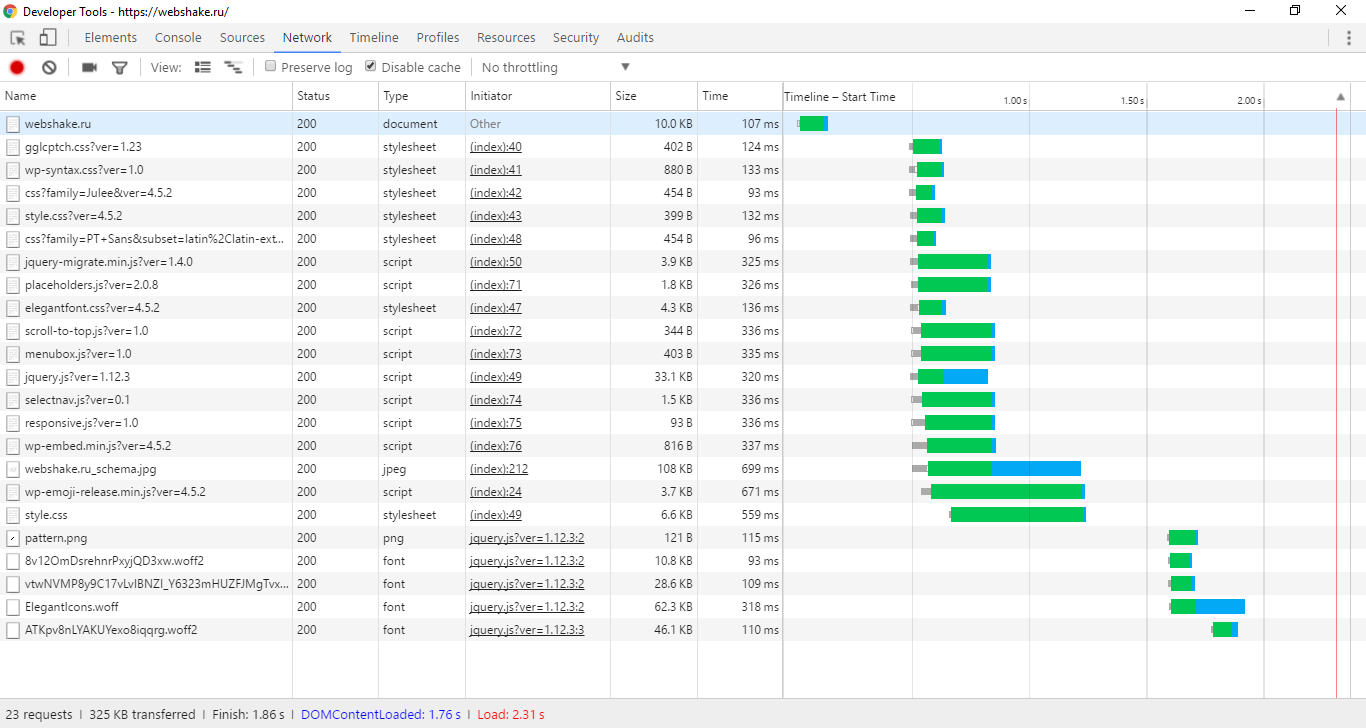This screenshot has width=1366, height=728.
Task: Open the network filter funnel
Action: pos(120,67)
